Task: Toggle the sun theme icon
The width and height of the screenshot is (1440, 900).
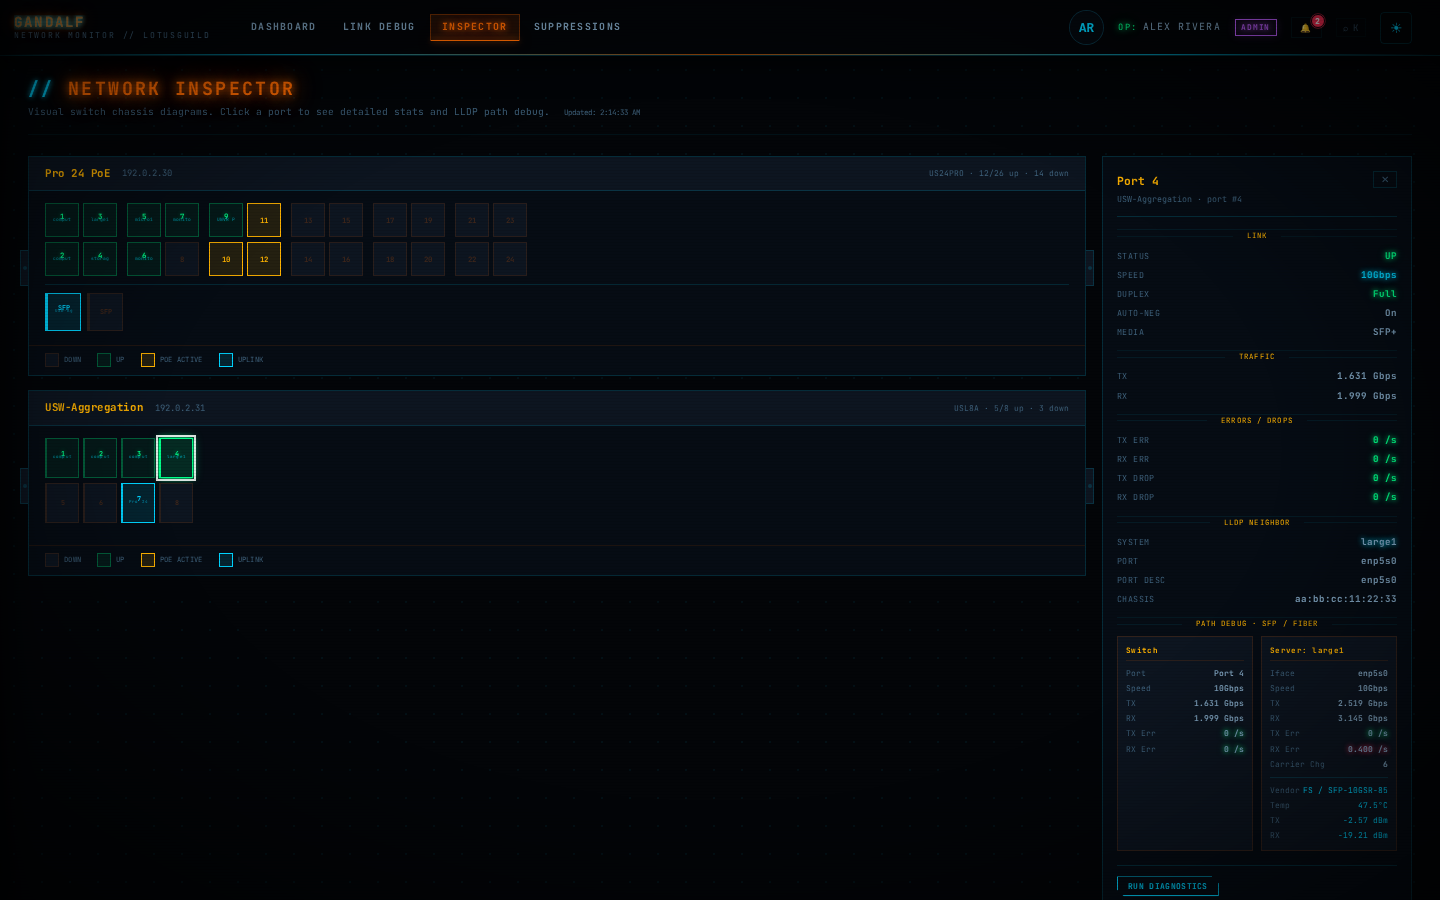Action: click(1396, 28)
